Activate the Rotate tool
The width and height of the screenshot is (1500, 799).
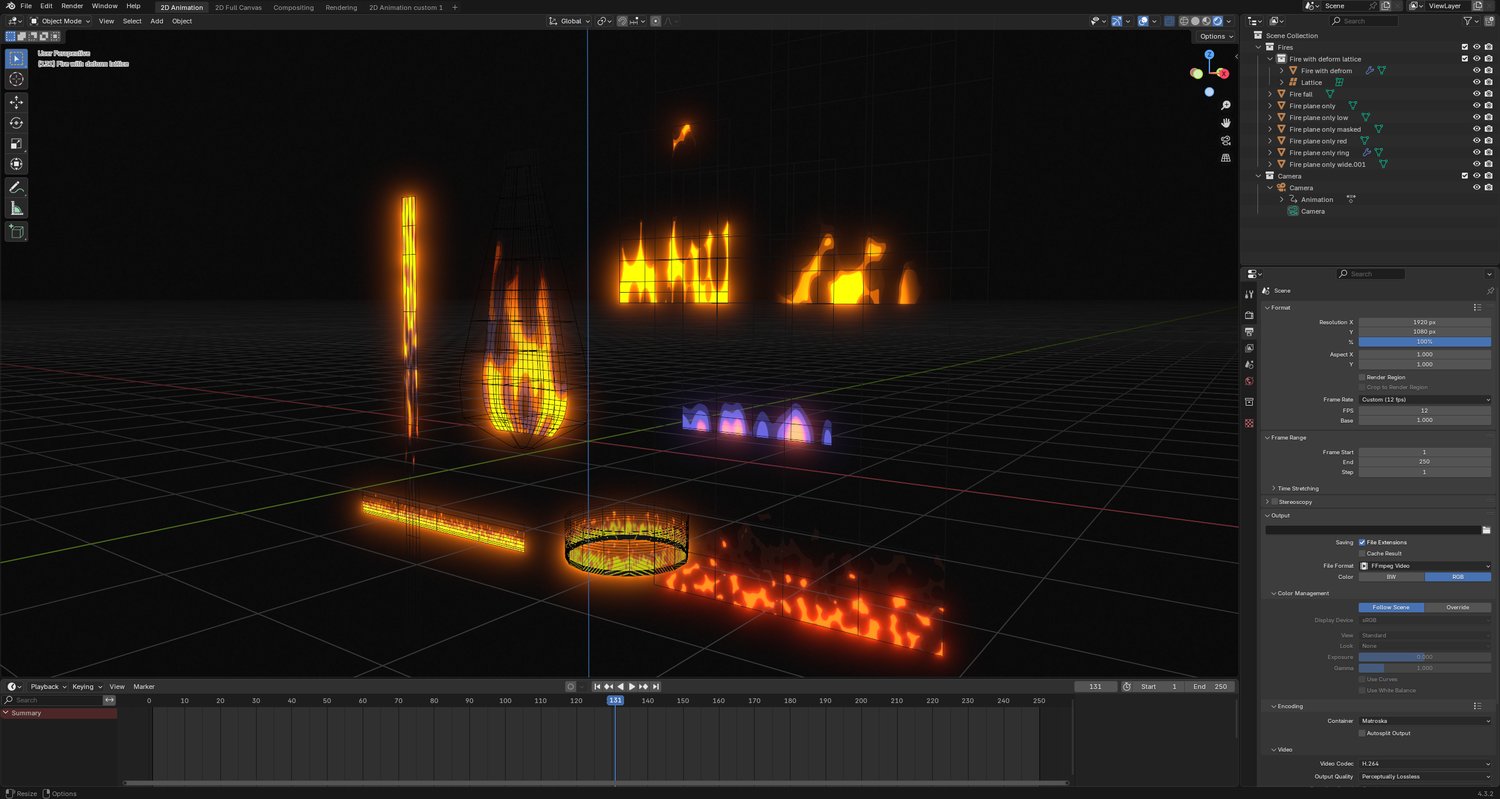point(17,123)
